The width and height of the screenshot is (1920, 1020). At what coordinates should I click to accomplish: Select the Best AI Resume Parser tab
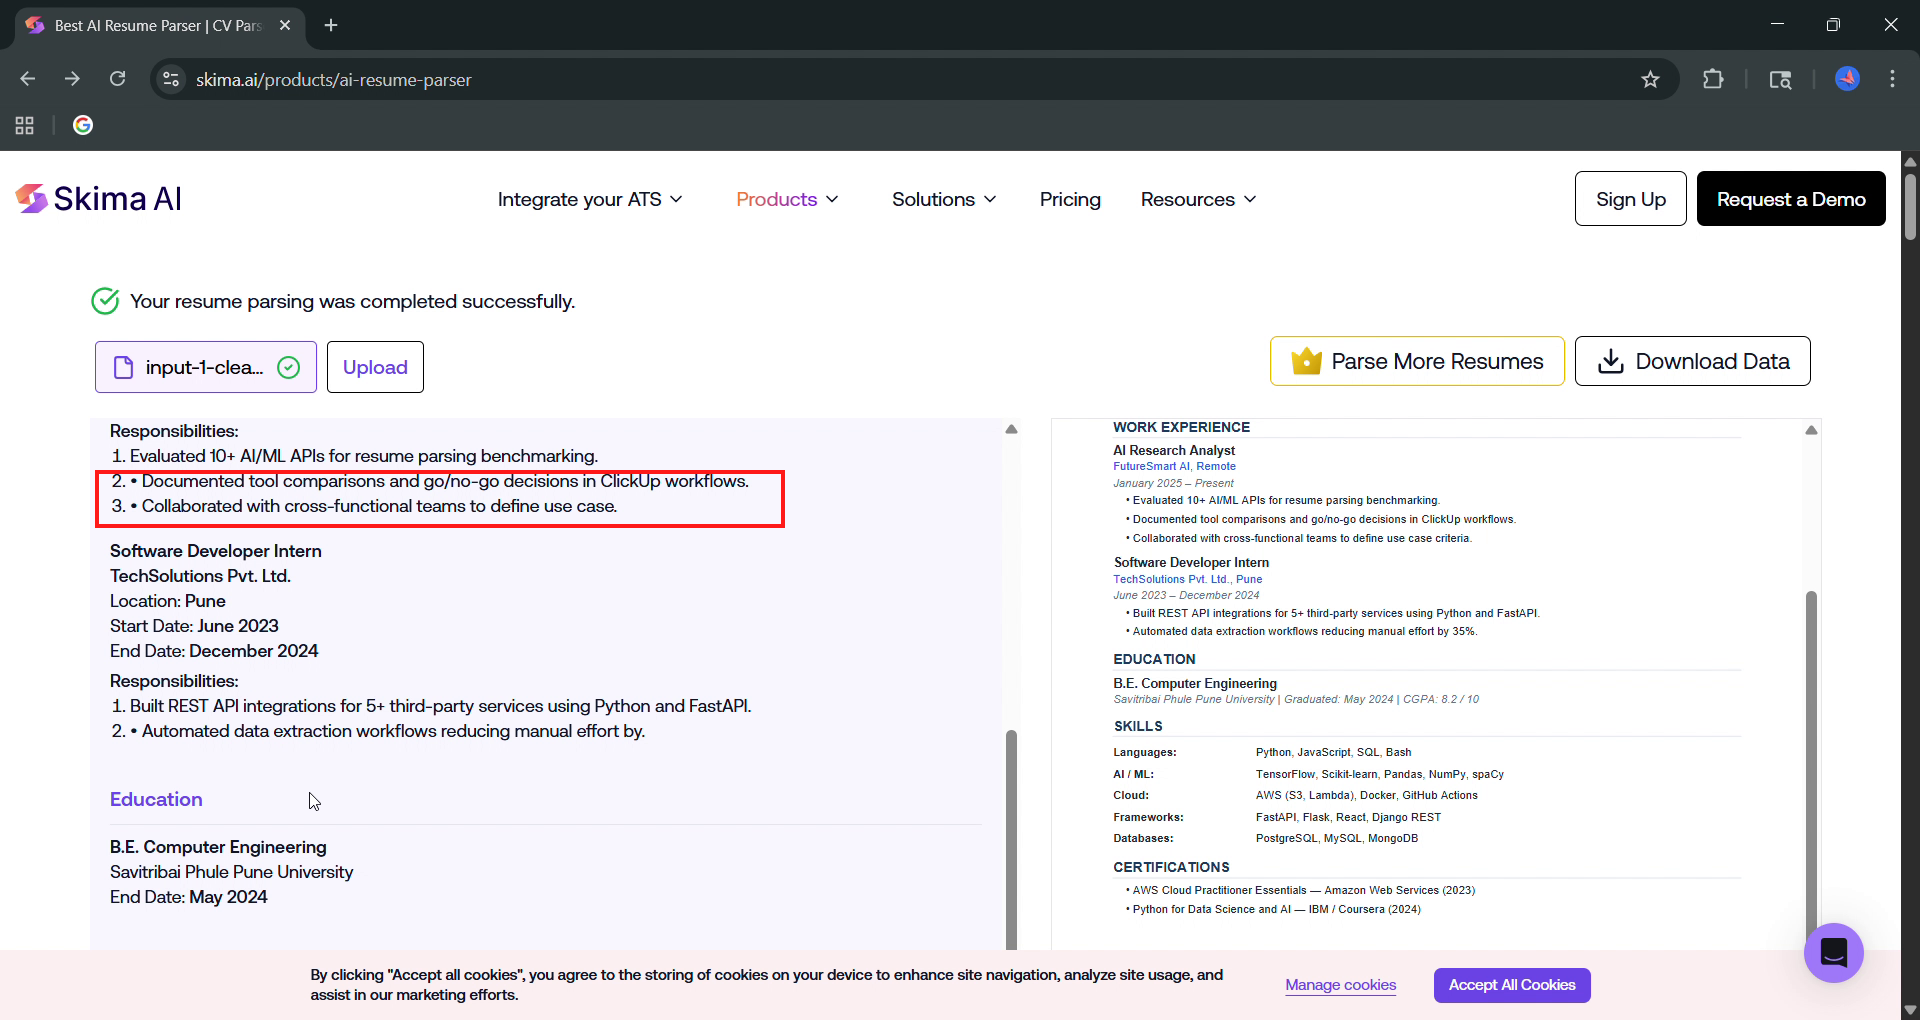click(160, 25)
